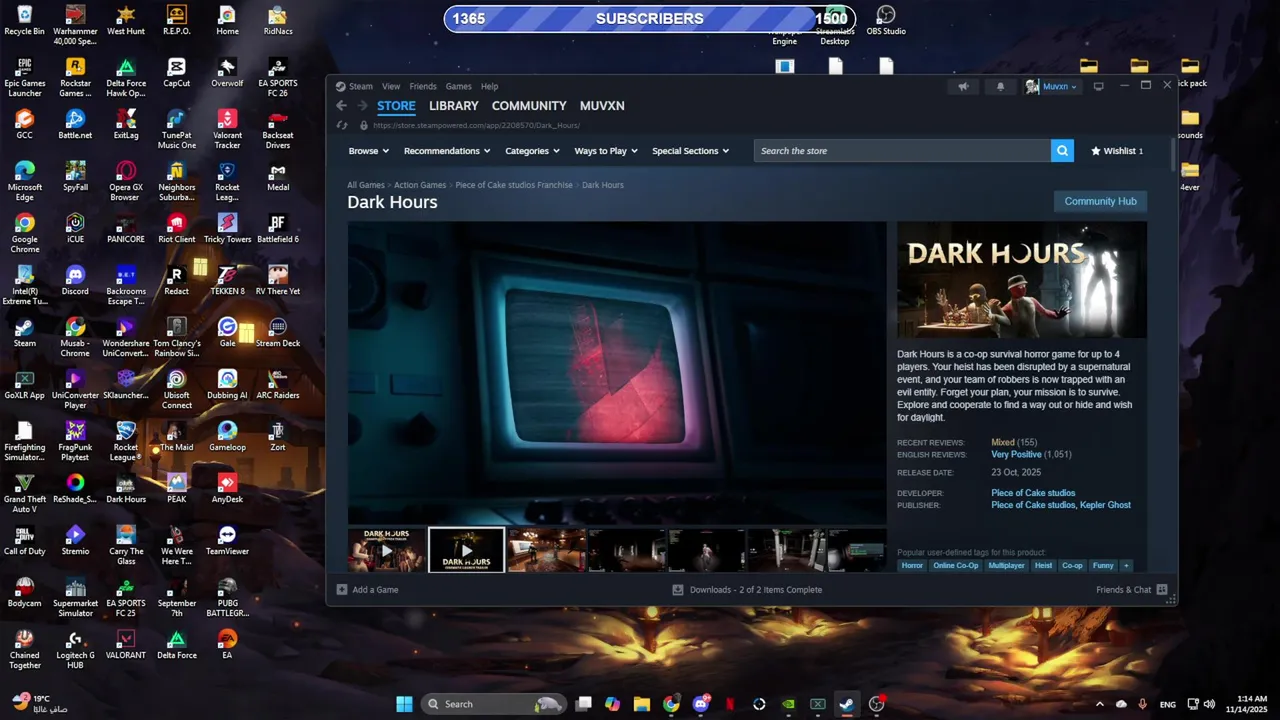The image size is (1280, 720).
Task: Open the MUVXN profile tab
Action: point(602,106)
